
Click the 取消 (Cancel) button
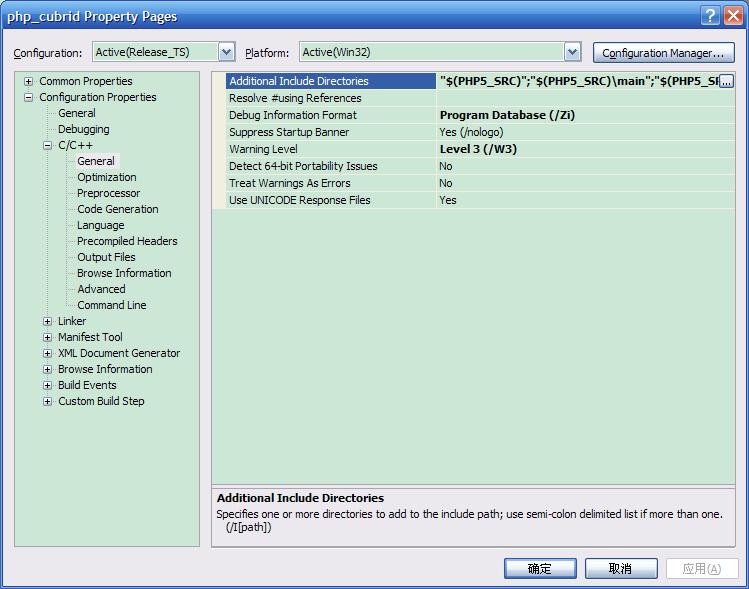621,568
